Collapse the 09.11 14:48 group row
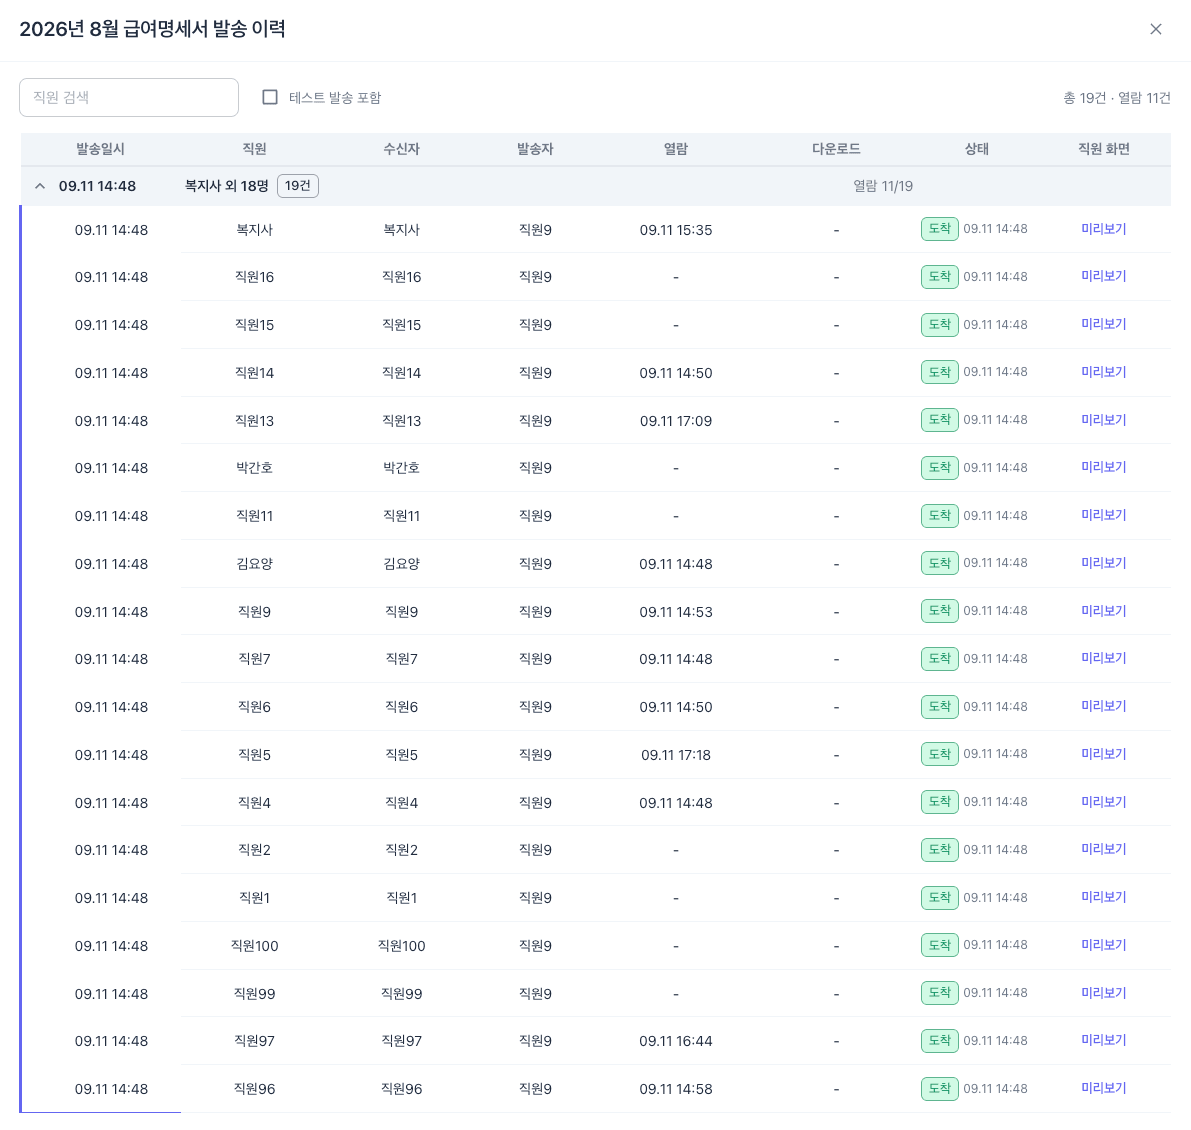The height and width of the screenshot is (1130, 1191). [40, 186]
